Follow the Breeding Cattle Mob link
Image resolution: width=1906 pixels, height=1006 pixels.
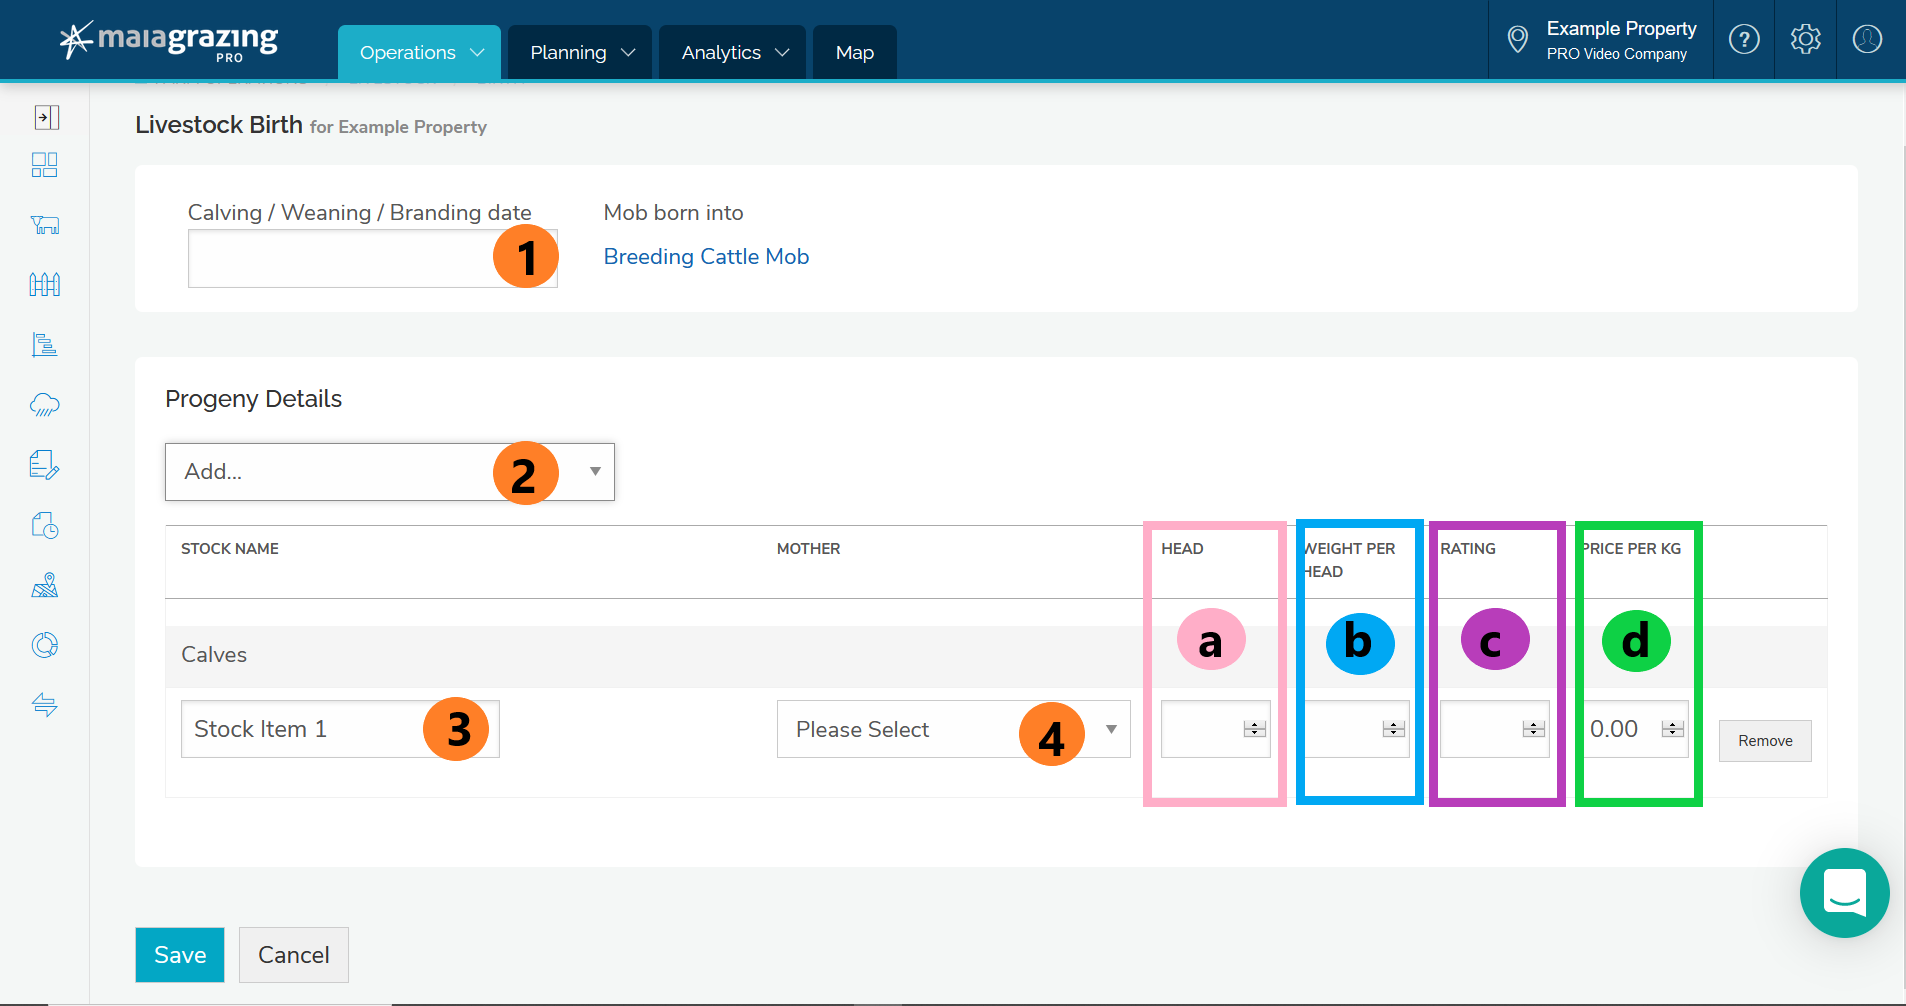tap(706, 257)
